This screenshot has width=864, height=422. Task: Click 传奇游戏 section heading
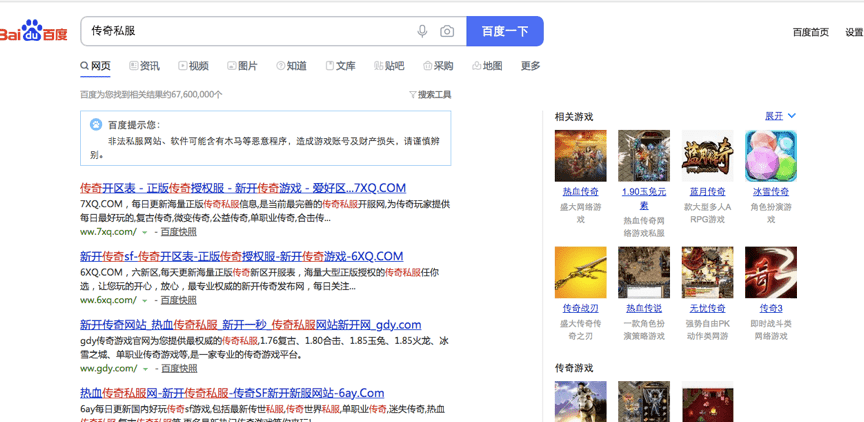[574, 367]
